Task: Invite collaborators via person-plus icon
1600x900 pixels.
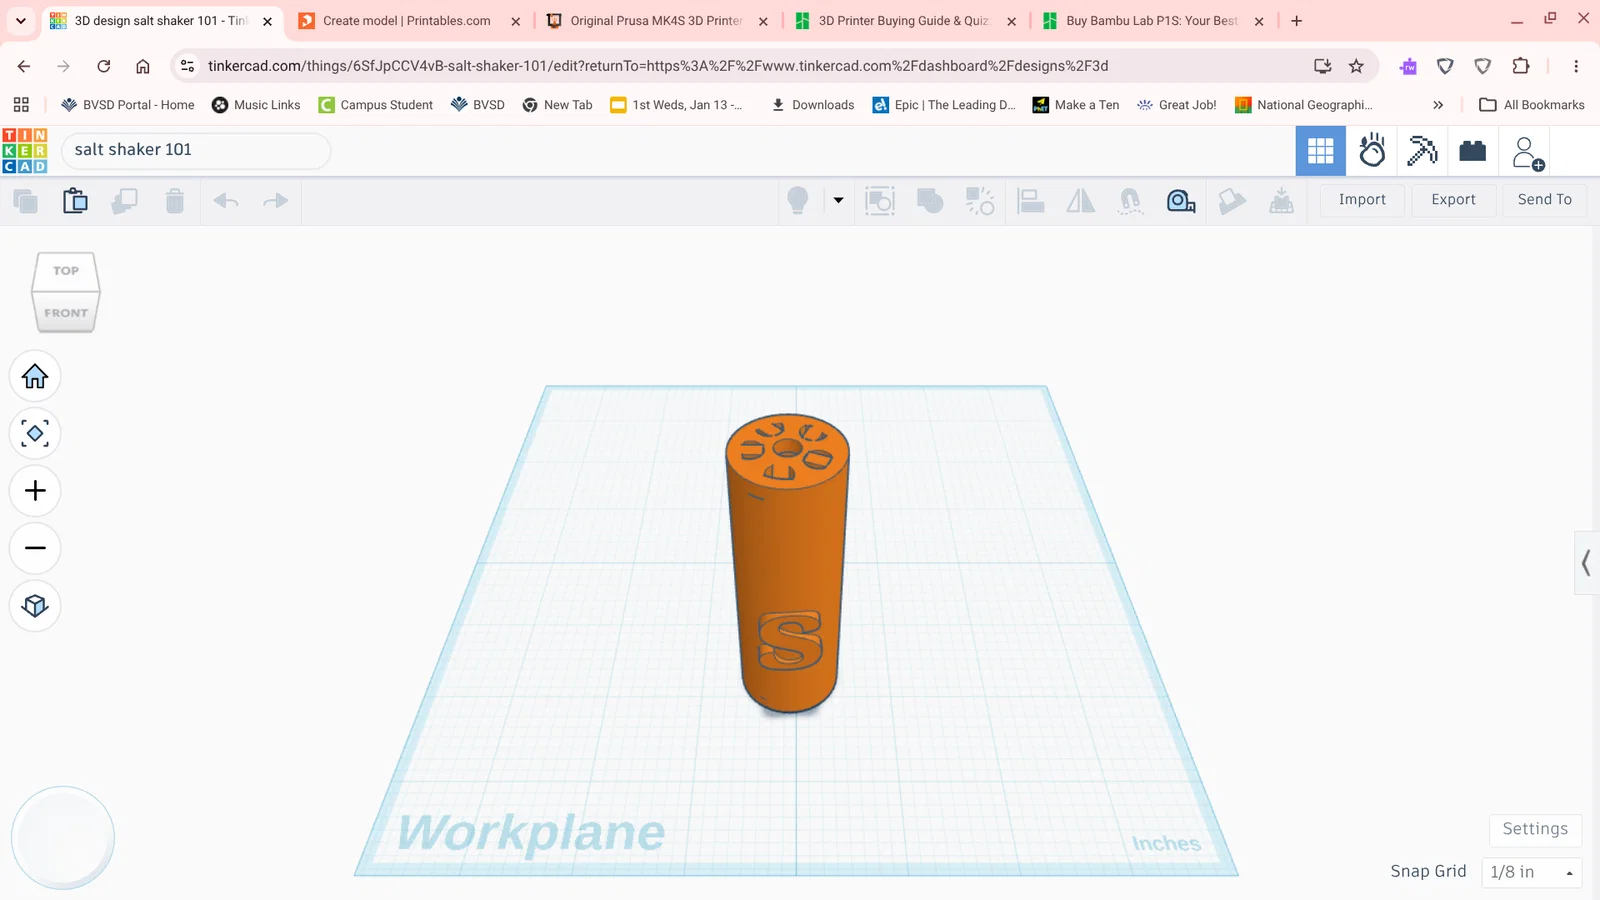Action: pos(1527,153)
